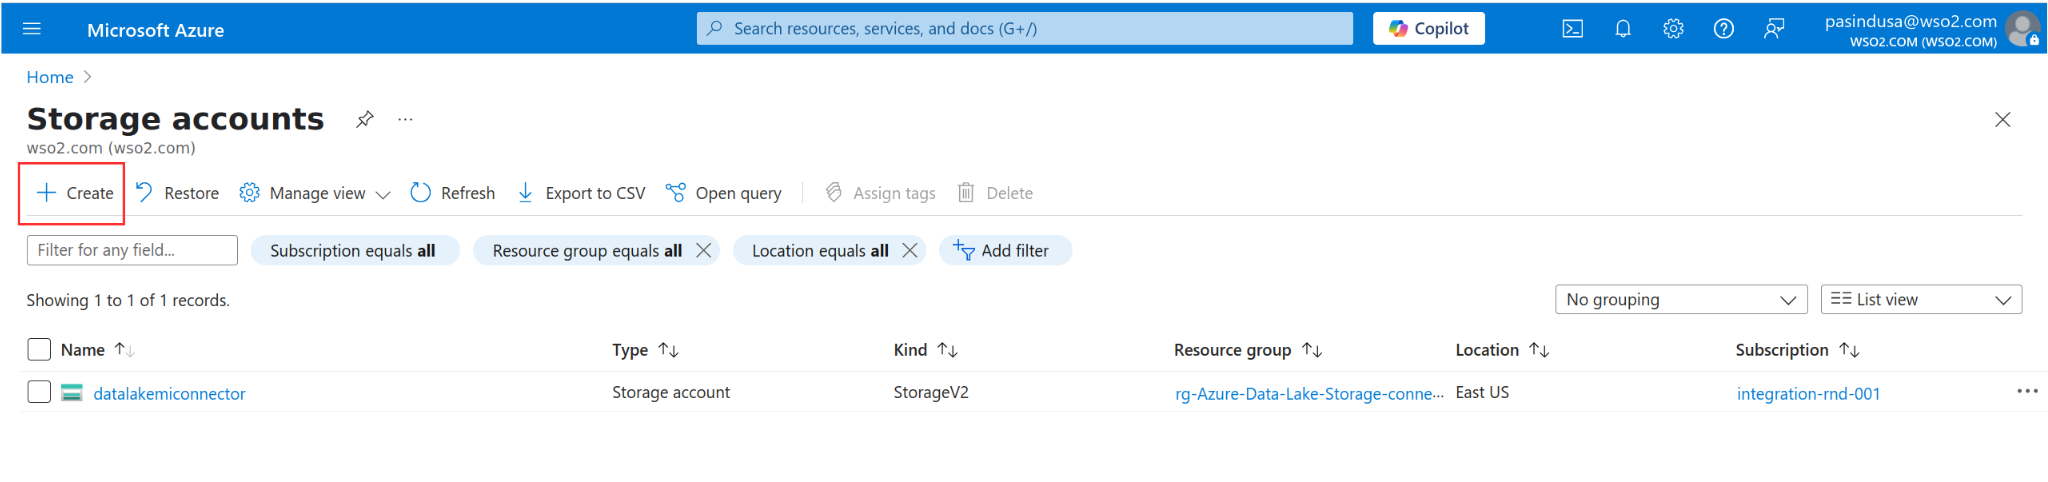Open the Help question mark menu

1723,29
